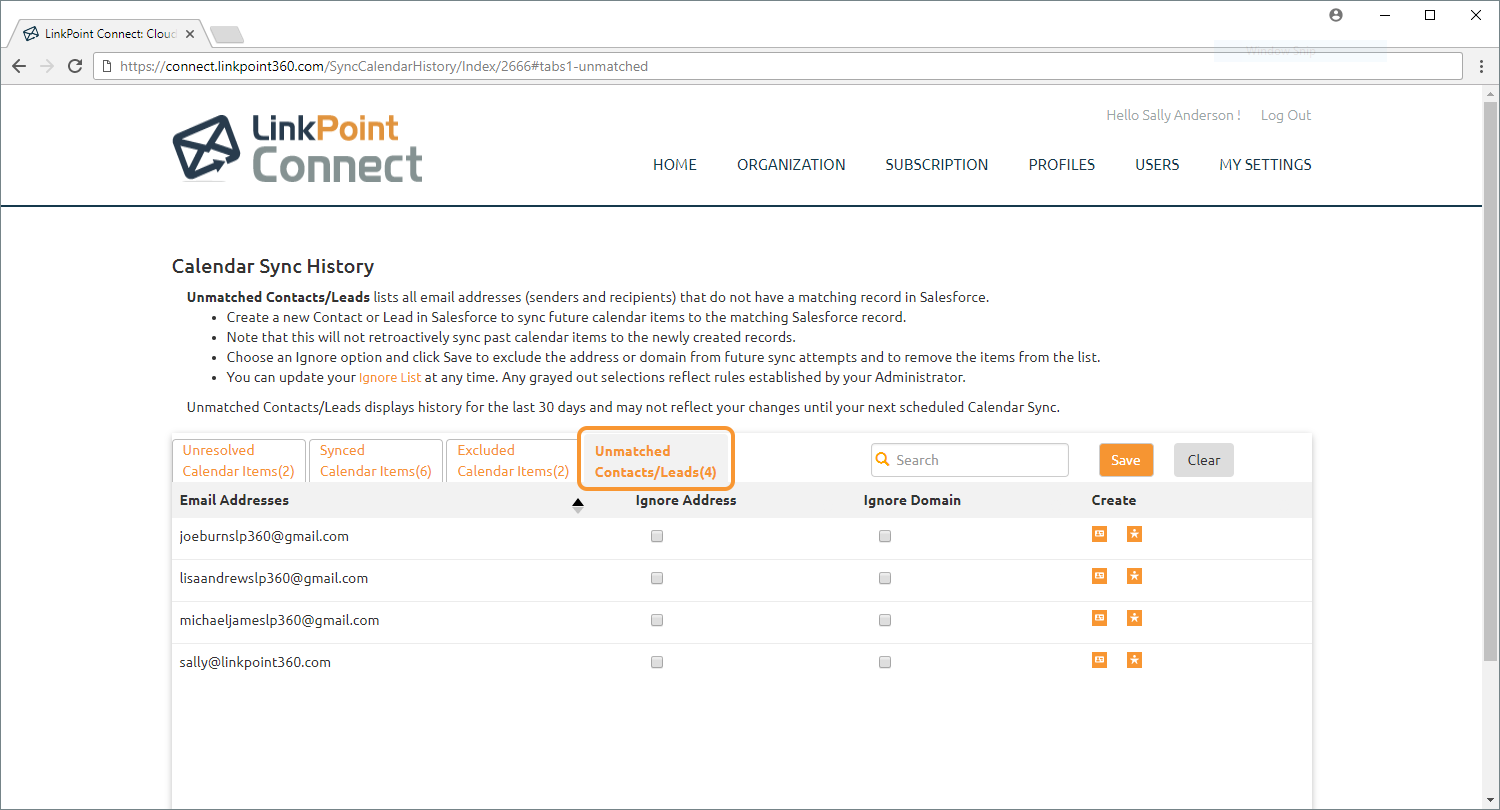Create Contact for joeburnslp360@gmail.com
1500x810 pixels.
point(1099,534)
